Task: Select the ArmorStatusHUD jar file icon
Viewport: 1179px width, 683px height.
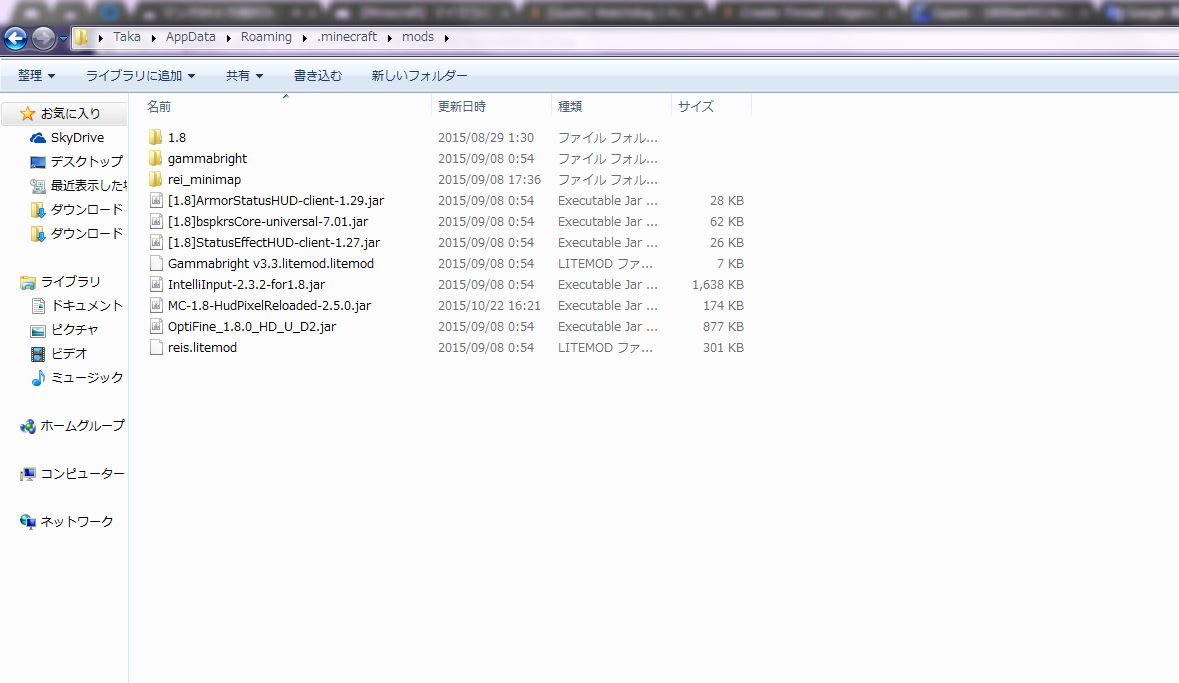Action: (156, 200)
